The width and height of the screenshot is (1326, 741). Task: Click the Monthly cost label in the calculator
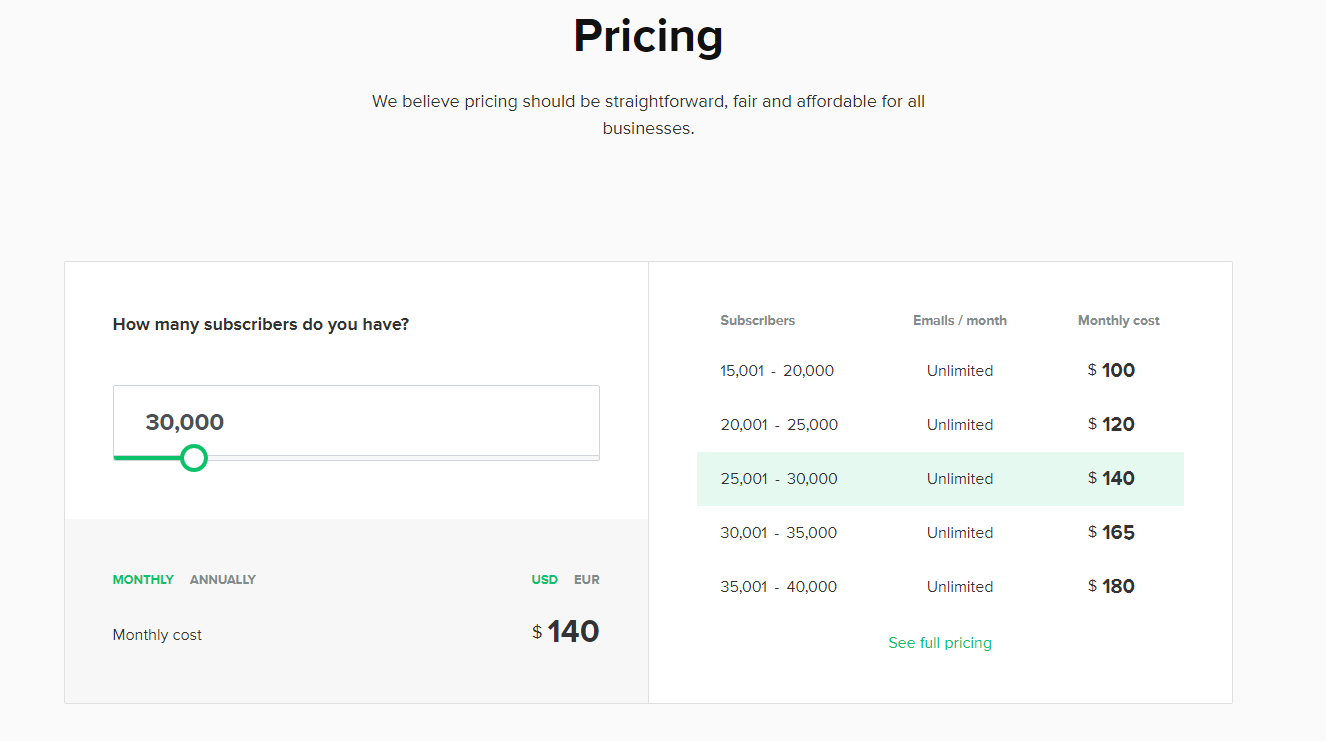pos(157,634)
